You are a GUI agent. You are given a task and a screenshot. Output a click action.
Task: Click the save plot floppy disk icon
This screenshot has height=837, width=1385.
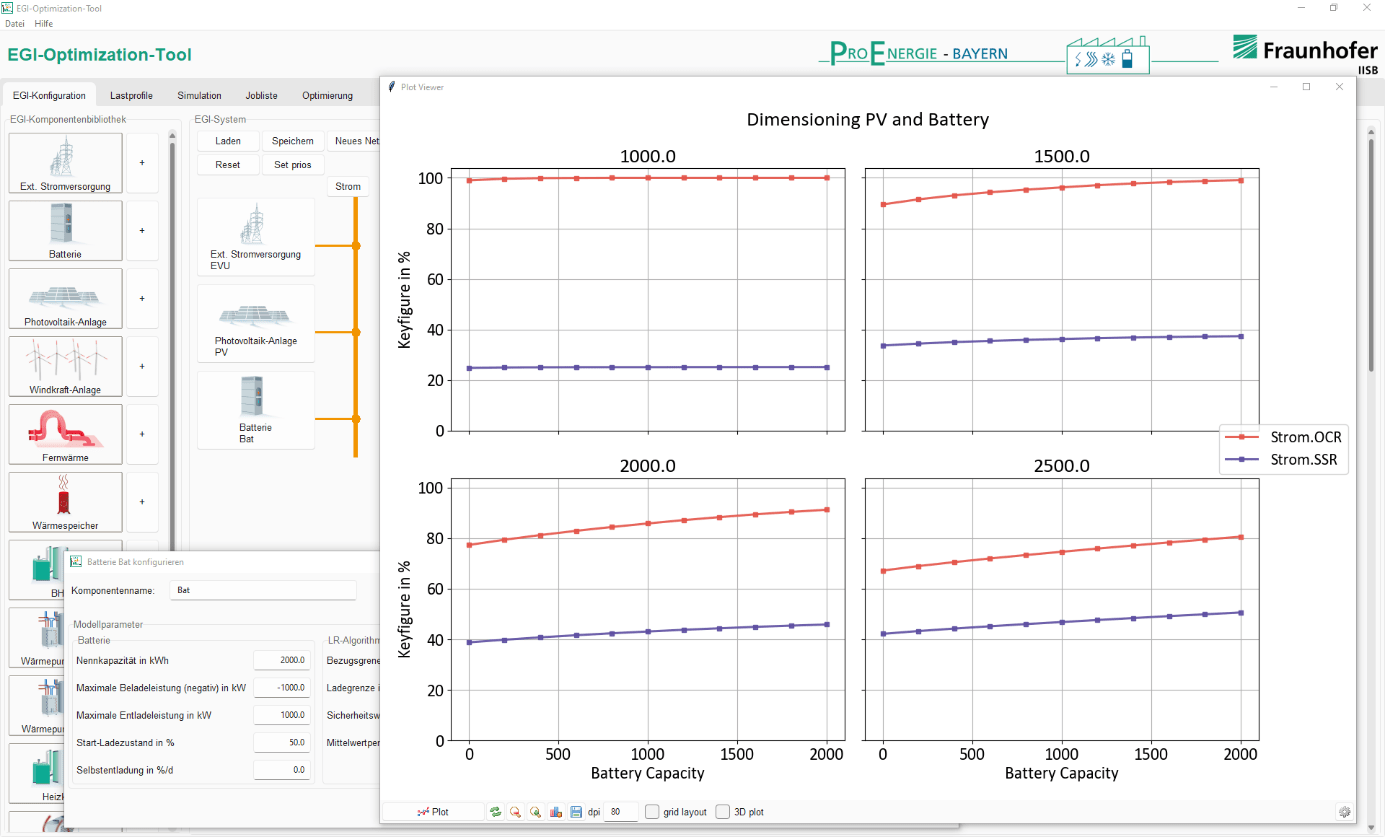(576, 812)
